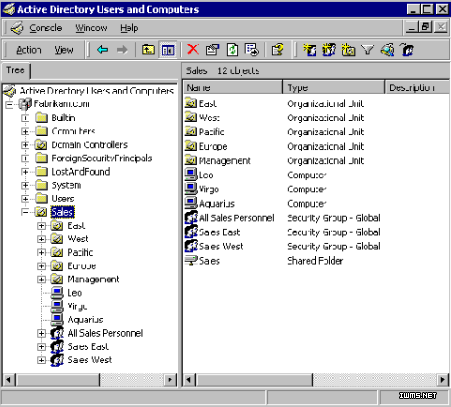Select West OU in the tree
Viewport: 451px width, 407px height.
(x=78, y=239)
